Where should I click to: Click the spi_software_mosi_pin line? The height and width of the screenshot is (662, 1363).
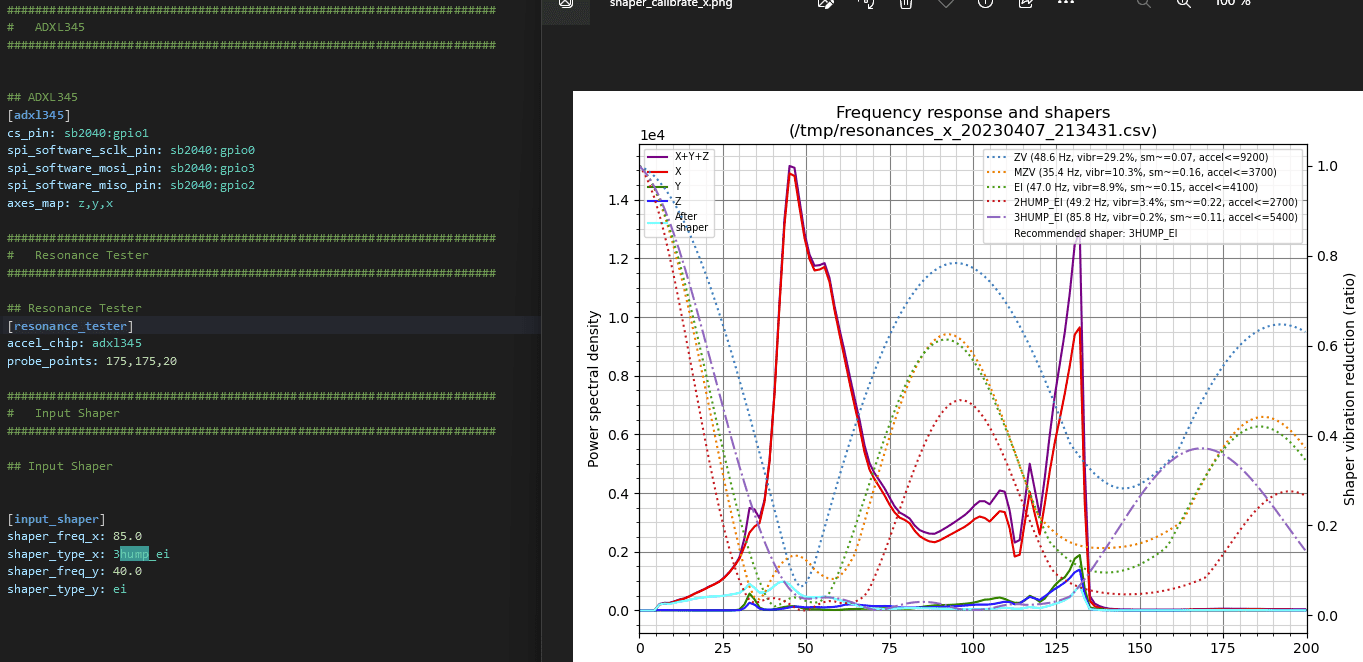[131, 168]
